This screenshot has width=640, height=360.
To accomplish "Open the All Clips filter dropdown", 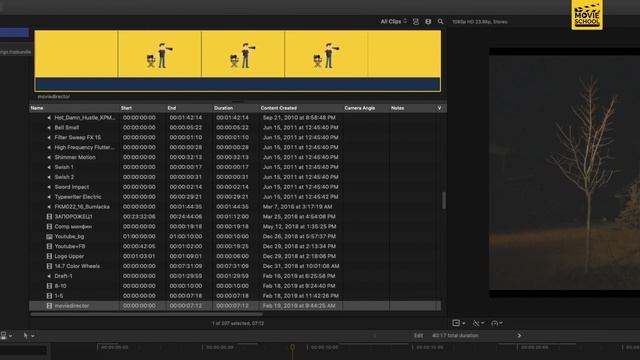I will (393, 21).
